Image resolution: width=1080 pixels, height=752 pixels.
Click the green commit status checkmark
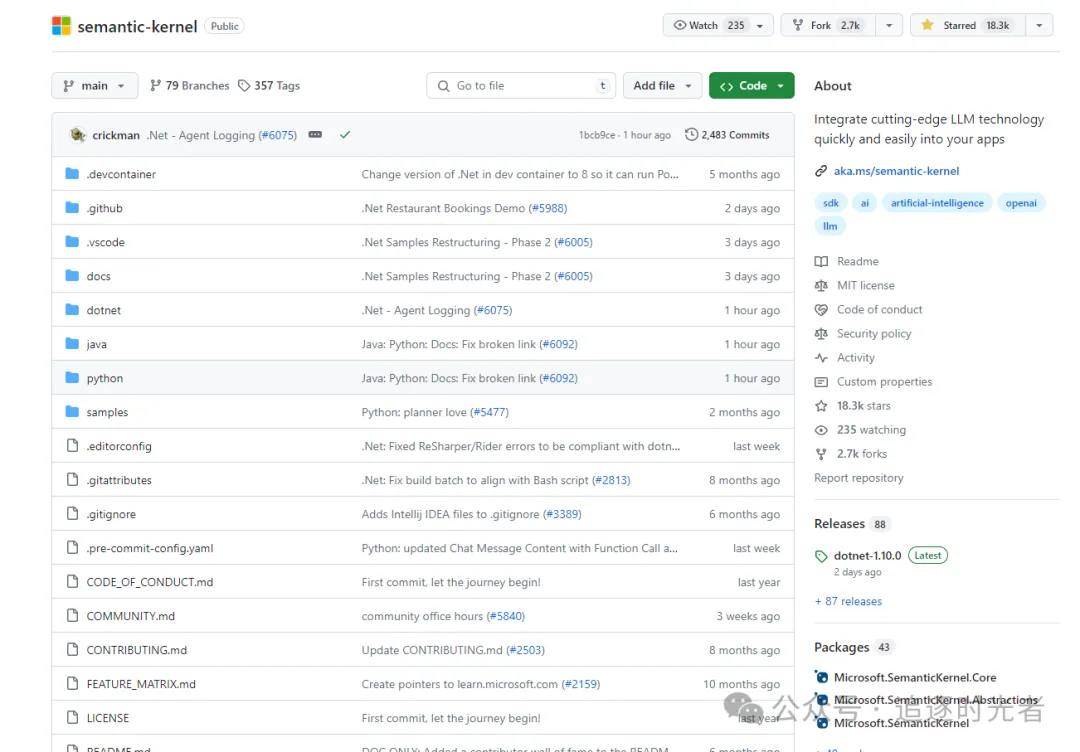[345, 135]
